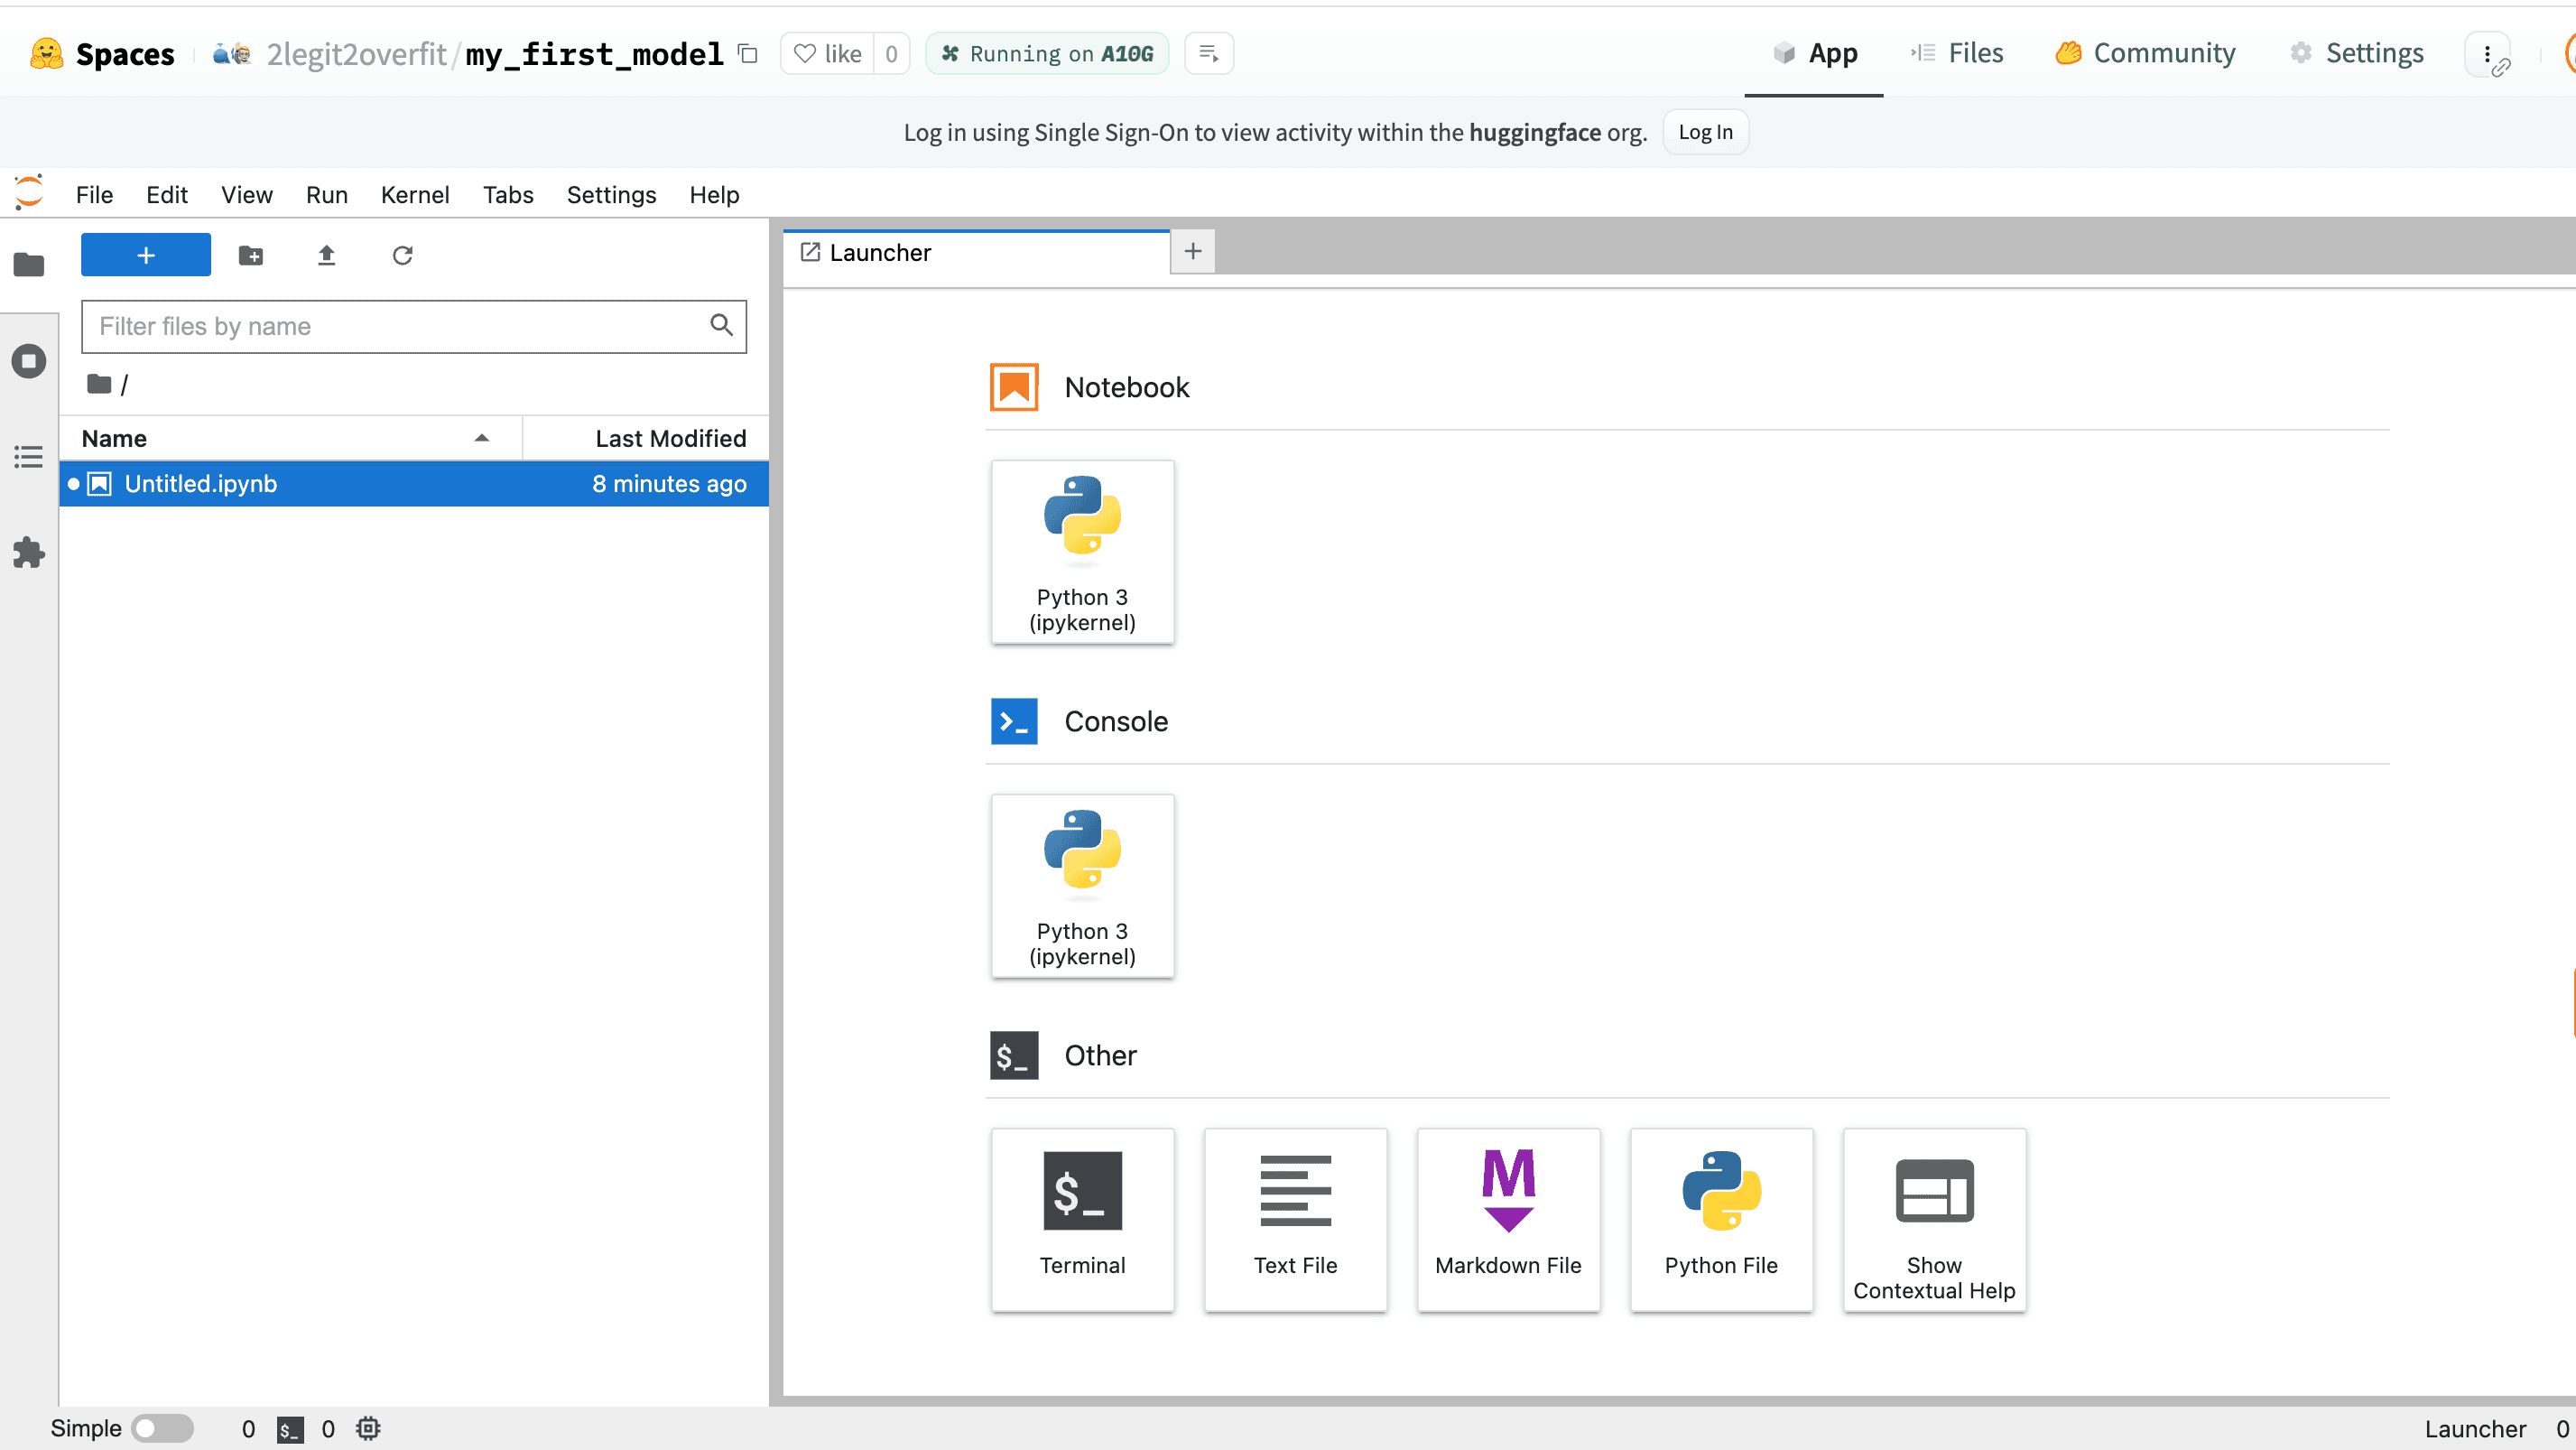2576x1450 pixels.
Task: Select the Untitled.ipynb file
Action: click(414, 484)
